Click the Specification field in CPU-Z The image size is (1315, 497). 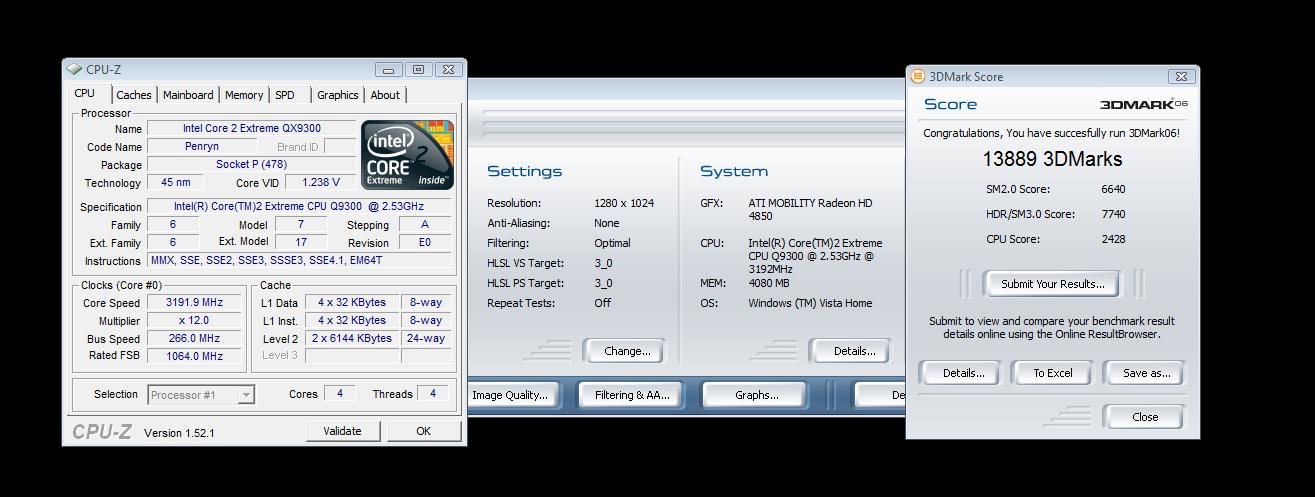coord(299,206)
